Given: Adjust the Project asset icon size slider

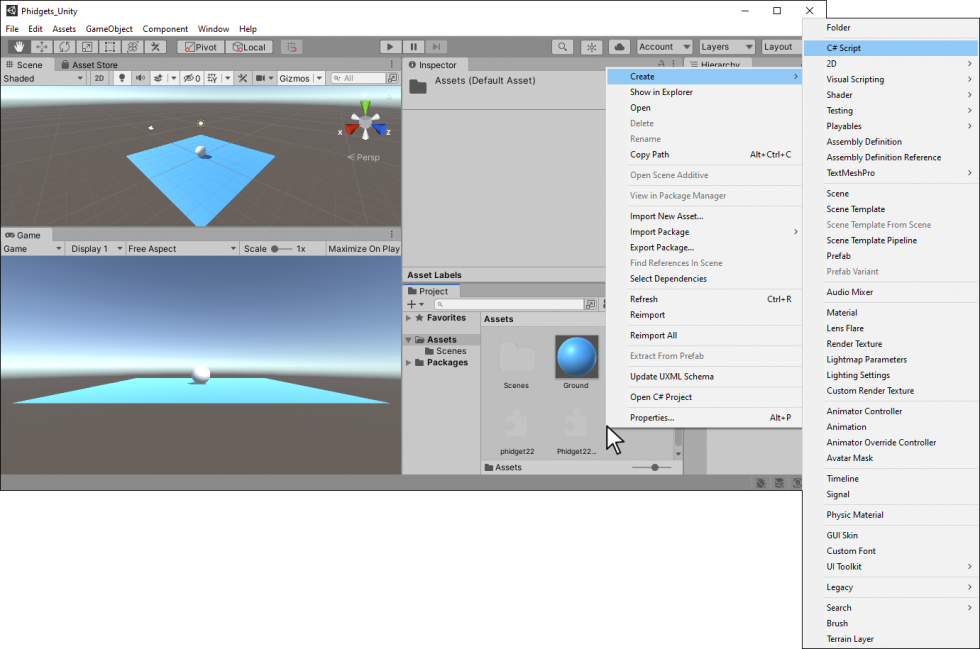Looking at the screenshot, I should tap(654, 467).
